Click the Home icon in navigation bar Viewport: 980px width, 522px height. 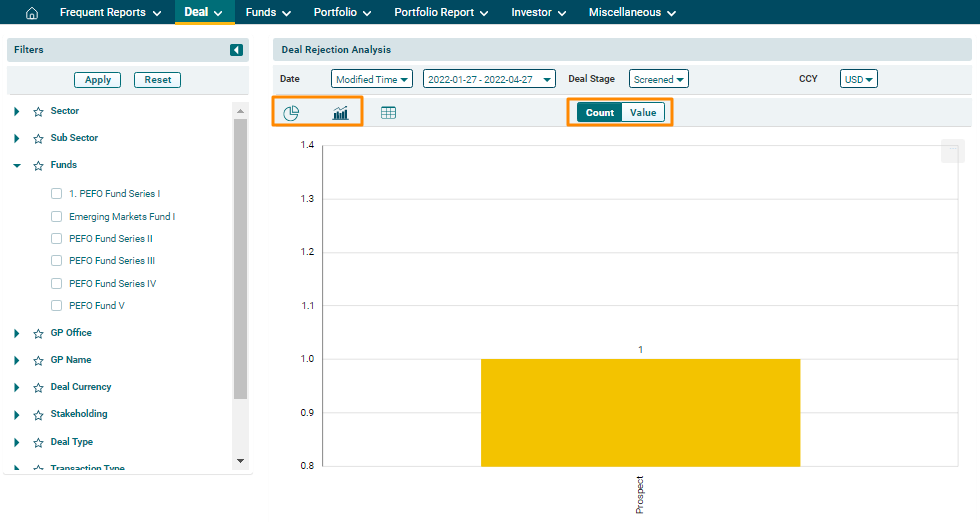31,13
